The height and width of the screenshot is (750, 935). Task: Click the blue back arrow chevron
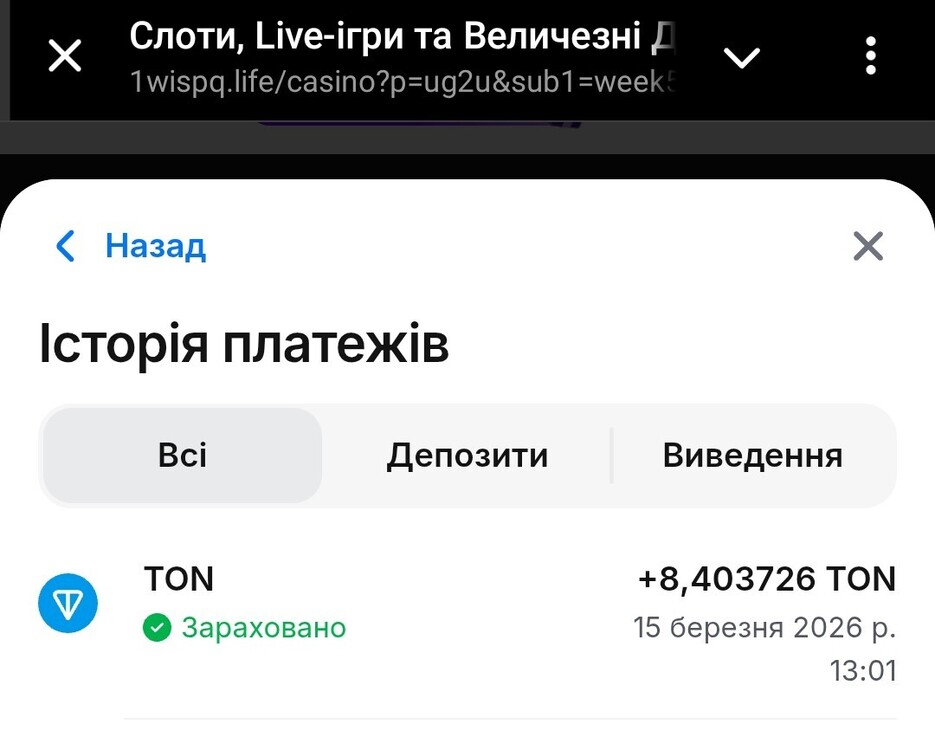pyautogui.click(x=66, y=245)
